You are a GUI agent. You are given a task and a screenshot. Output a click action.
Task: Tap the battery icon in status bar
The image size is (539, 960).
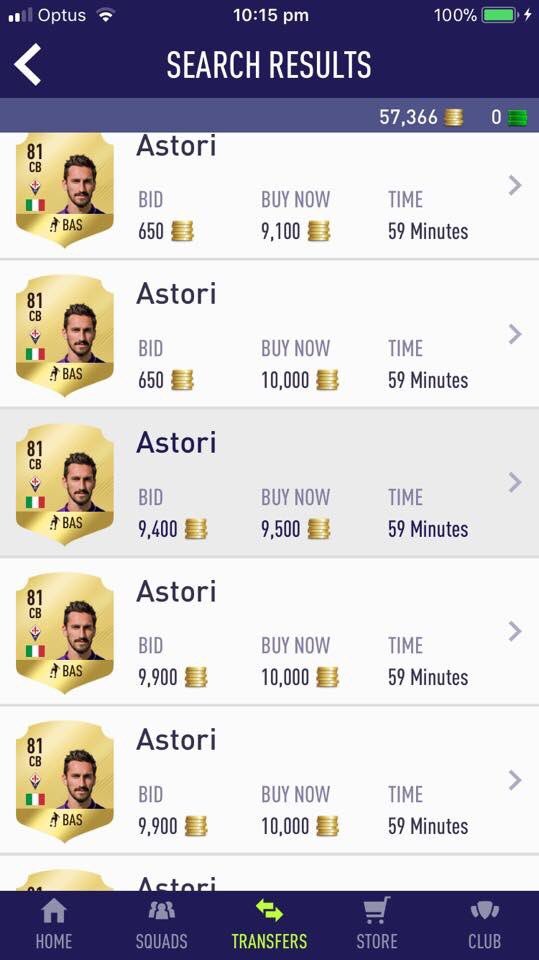(500, 15)
